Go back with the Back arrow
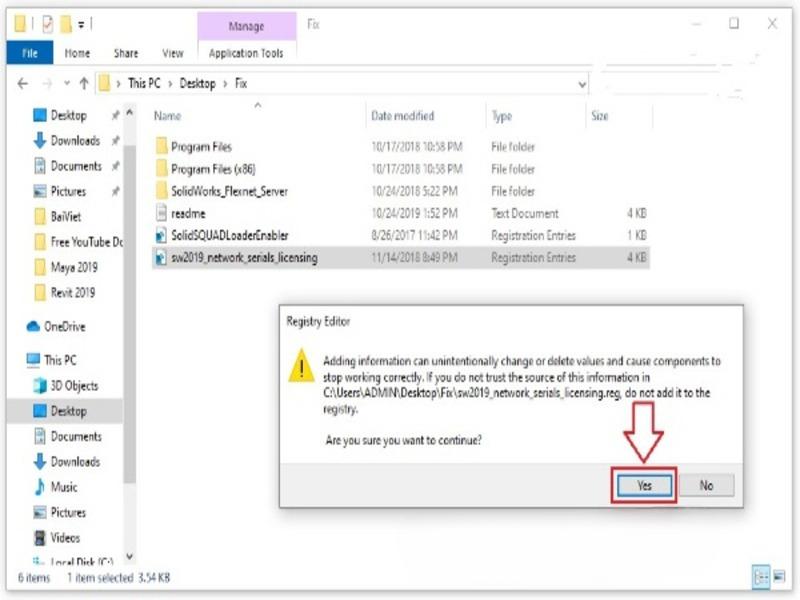 pos(22,84)
